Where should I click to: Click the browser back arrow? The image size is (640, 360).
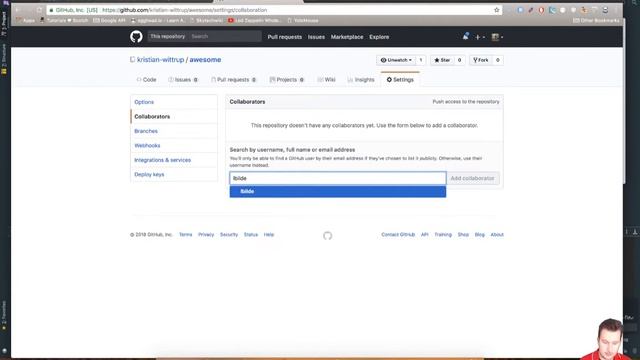(18, 10)
